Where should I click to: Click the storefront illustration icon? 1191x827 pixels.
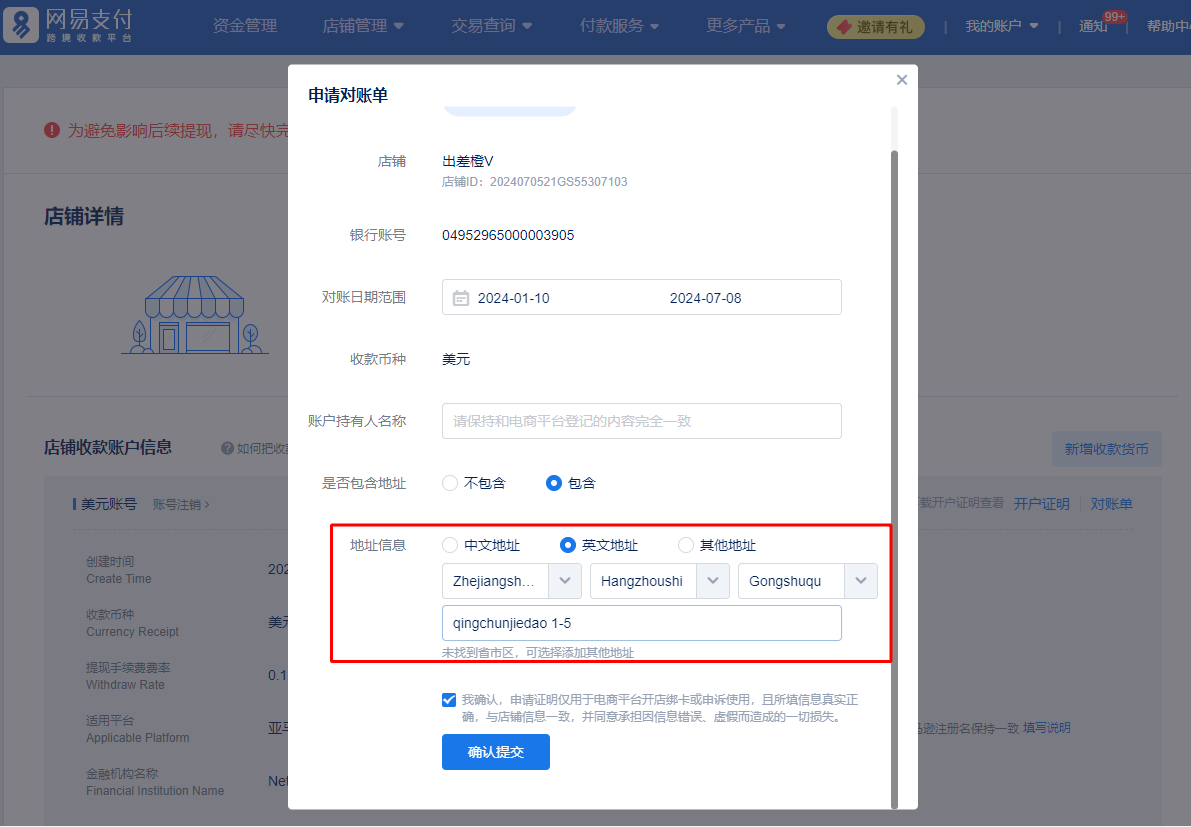195,314
